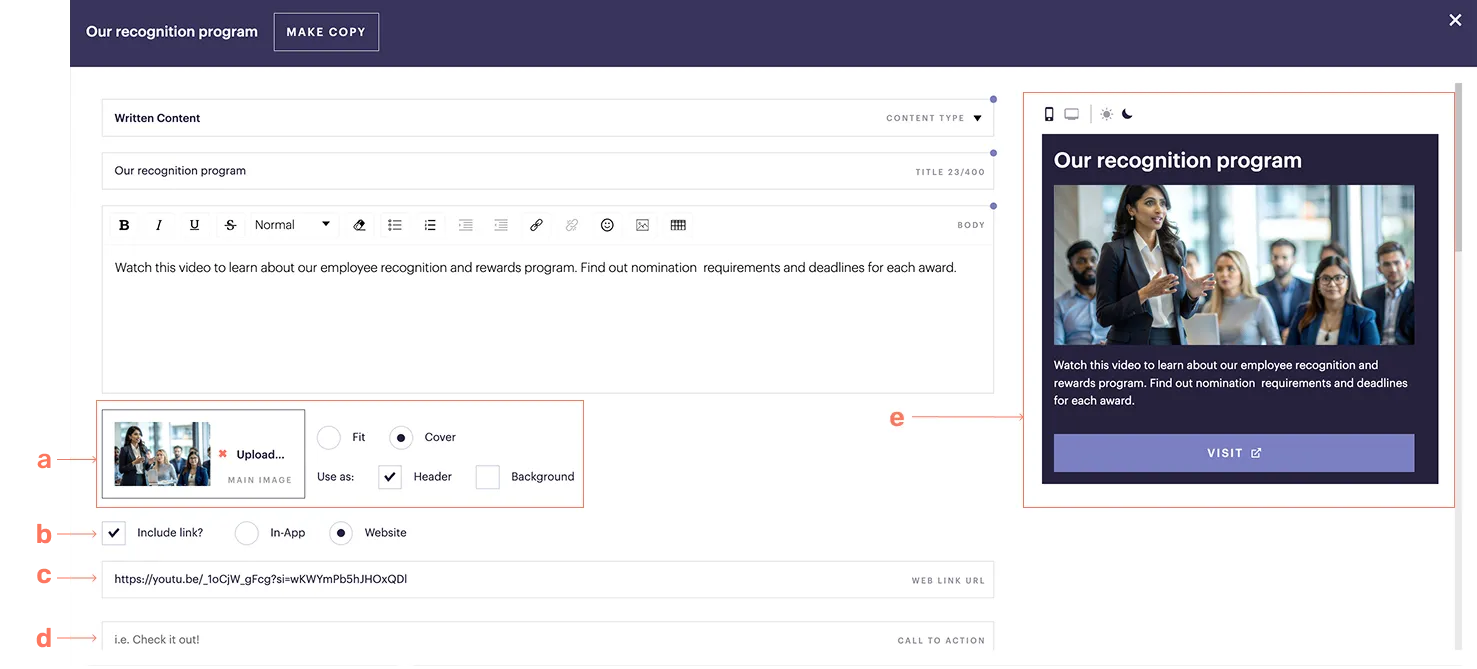Screen dimensions: 1477x669
Task: Select the Cover image option
Action: pos(401,437)
